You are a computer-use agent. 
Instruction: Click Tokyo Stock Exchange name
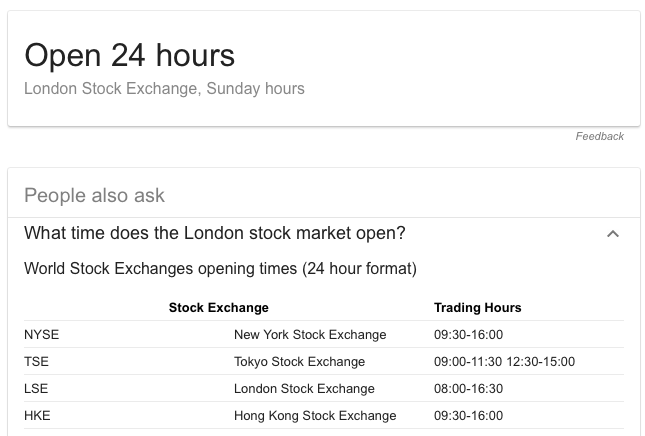299,362
